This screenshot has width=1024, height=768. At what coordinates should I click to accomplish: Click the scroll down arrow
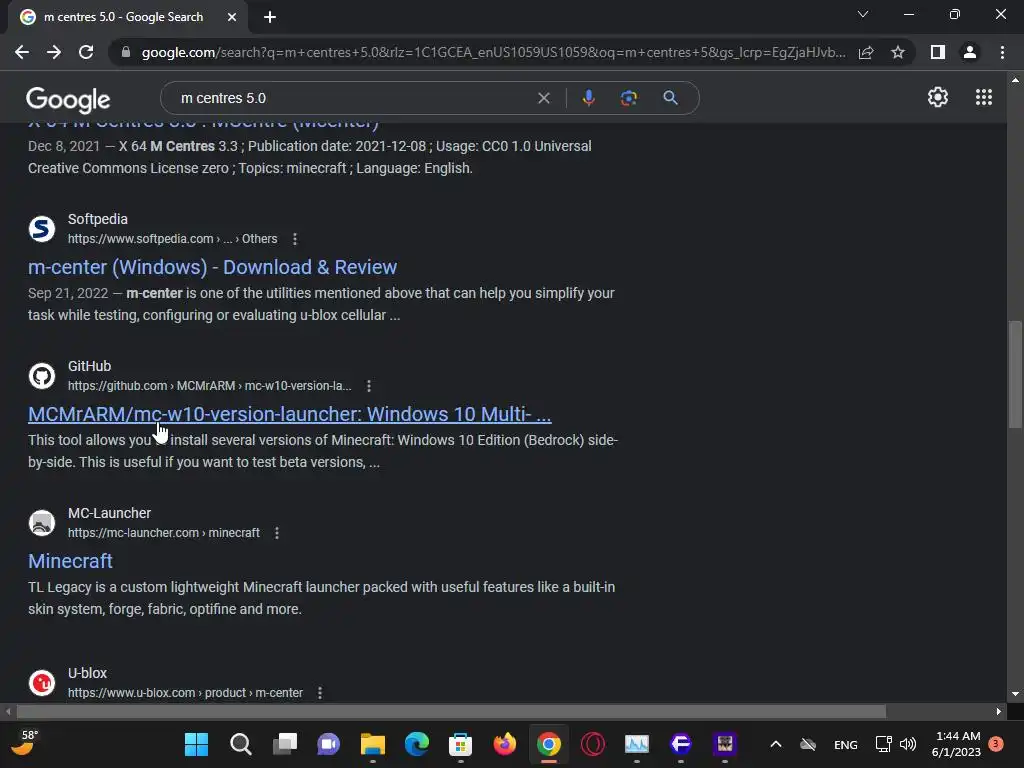click(x=1015, y=694)
